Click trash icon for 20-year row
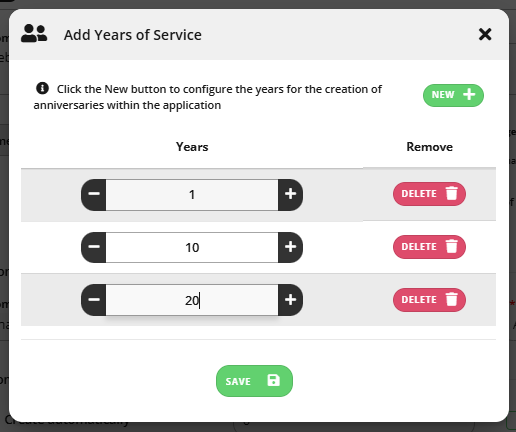This screenshot has width=516, height=432. [x=452, y=299]
